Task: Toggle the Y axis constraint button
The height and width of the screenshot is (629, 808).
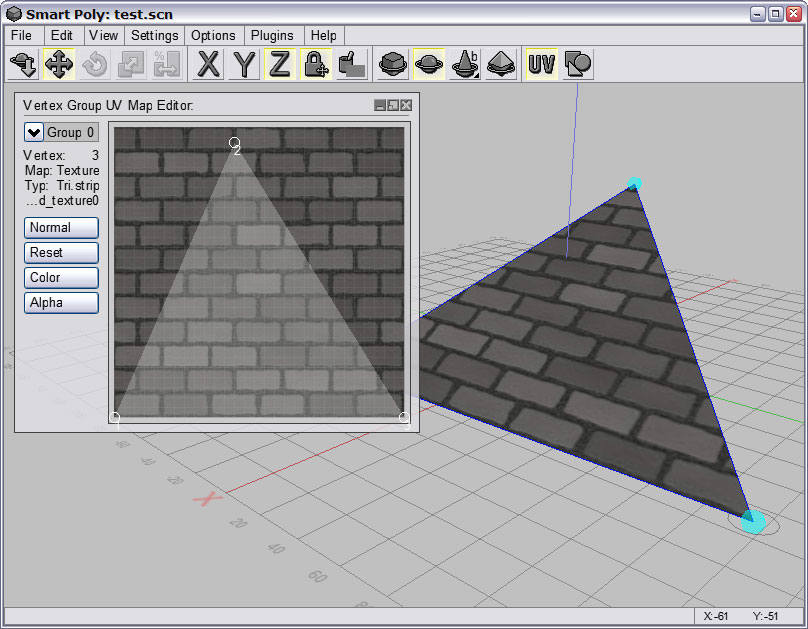Action: click(x=244, y=65)
